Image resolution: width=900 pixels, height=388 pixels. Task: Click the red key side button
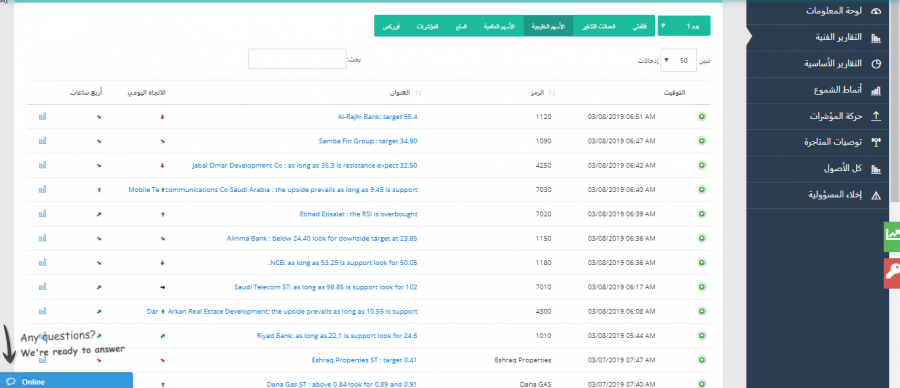click(891, 273)
